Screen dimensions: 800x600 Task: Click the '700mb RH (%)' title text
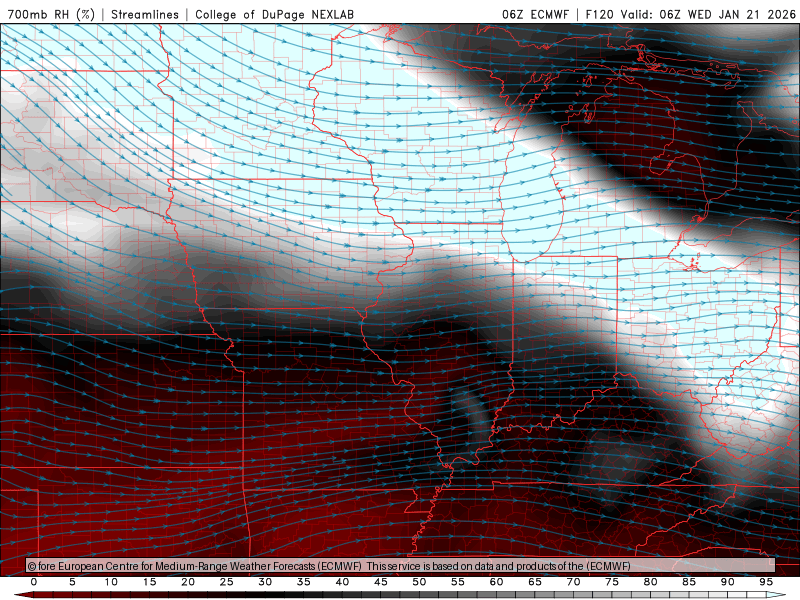point(51,14)
